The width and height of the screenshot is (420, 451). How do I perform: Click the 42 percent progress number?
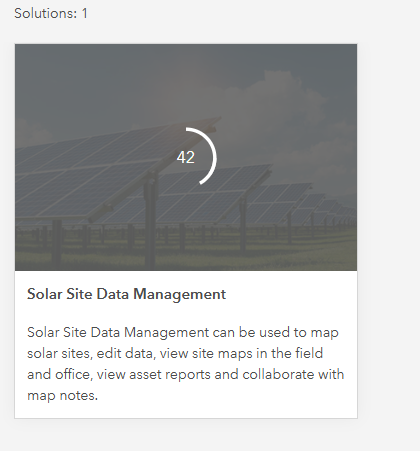click(186, 157)
